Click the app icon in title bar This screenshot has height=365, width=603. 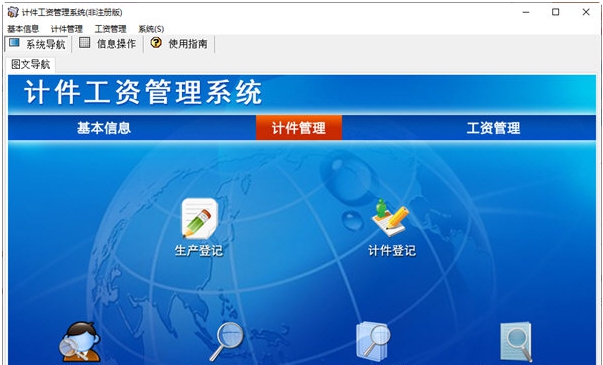coord(13,12)
